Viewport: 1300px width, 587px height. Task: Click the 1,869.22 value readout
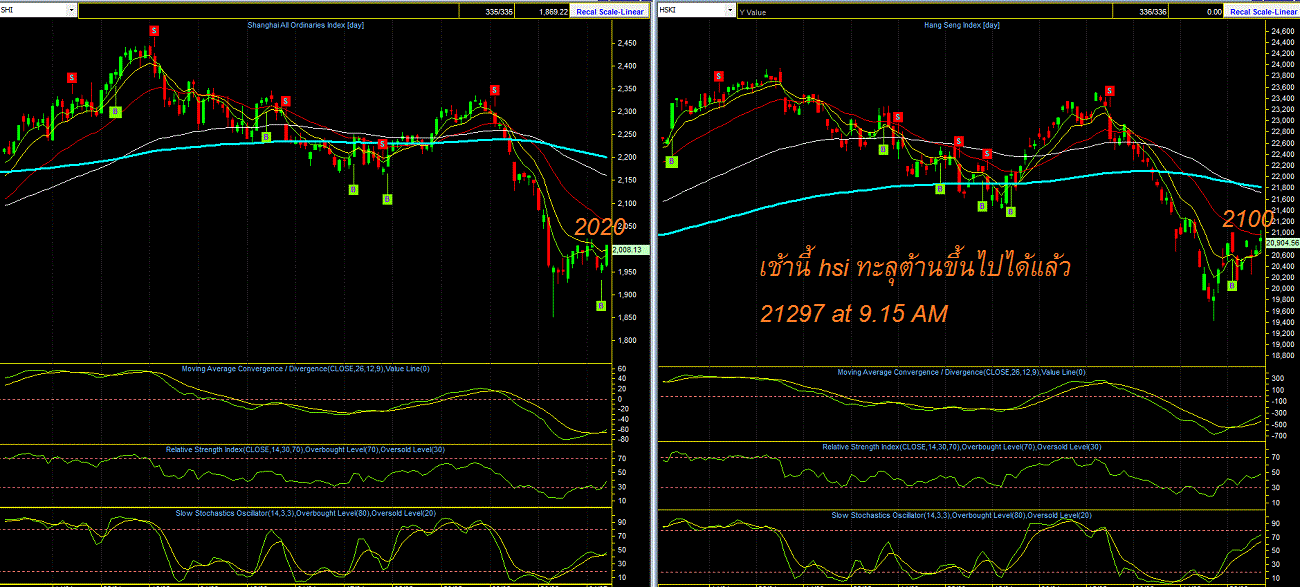543,11
